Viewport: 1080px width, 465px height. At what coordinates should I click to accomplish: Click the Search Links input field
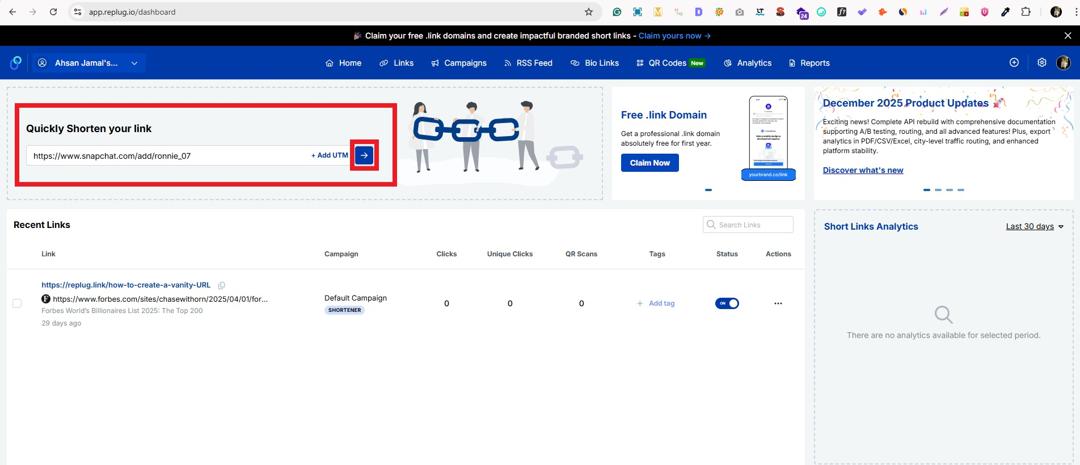click(x=748, y=225)
